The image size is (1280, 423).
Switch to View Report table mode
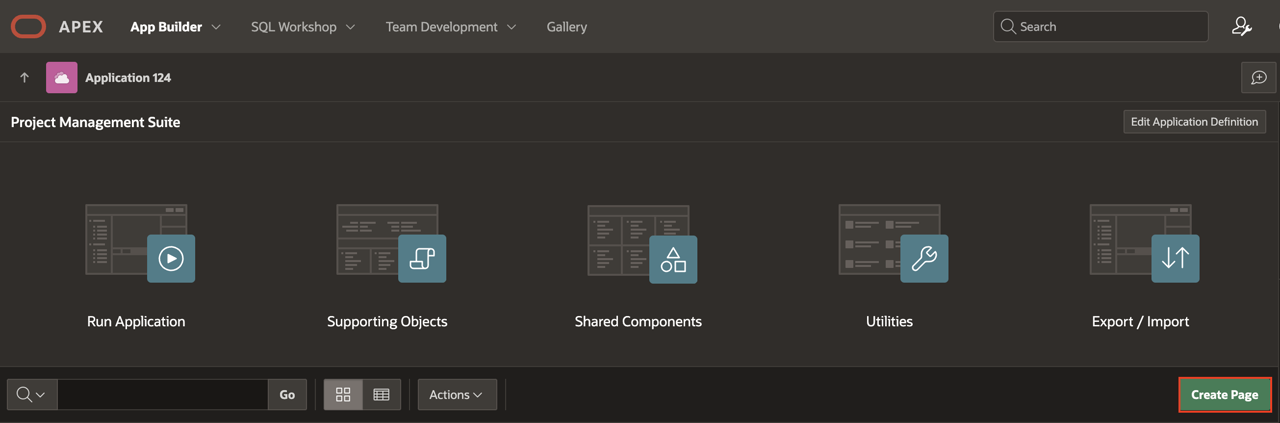click(381, 395)
